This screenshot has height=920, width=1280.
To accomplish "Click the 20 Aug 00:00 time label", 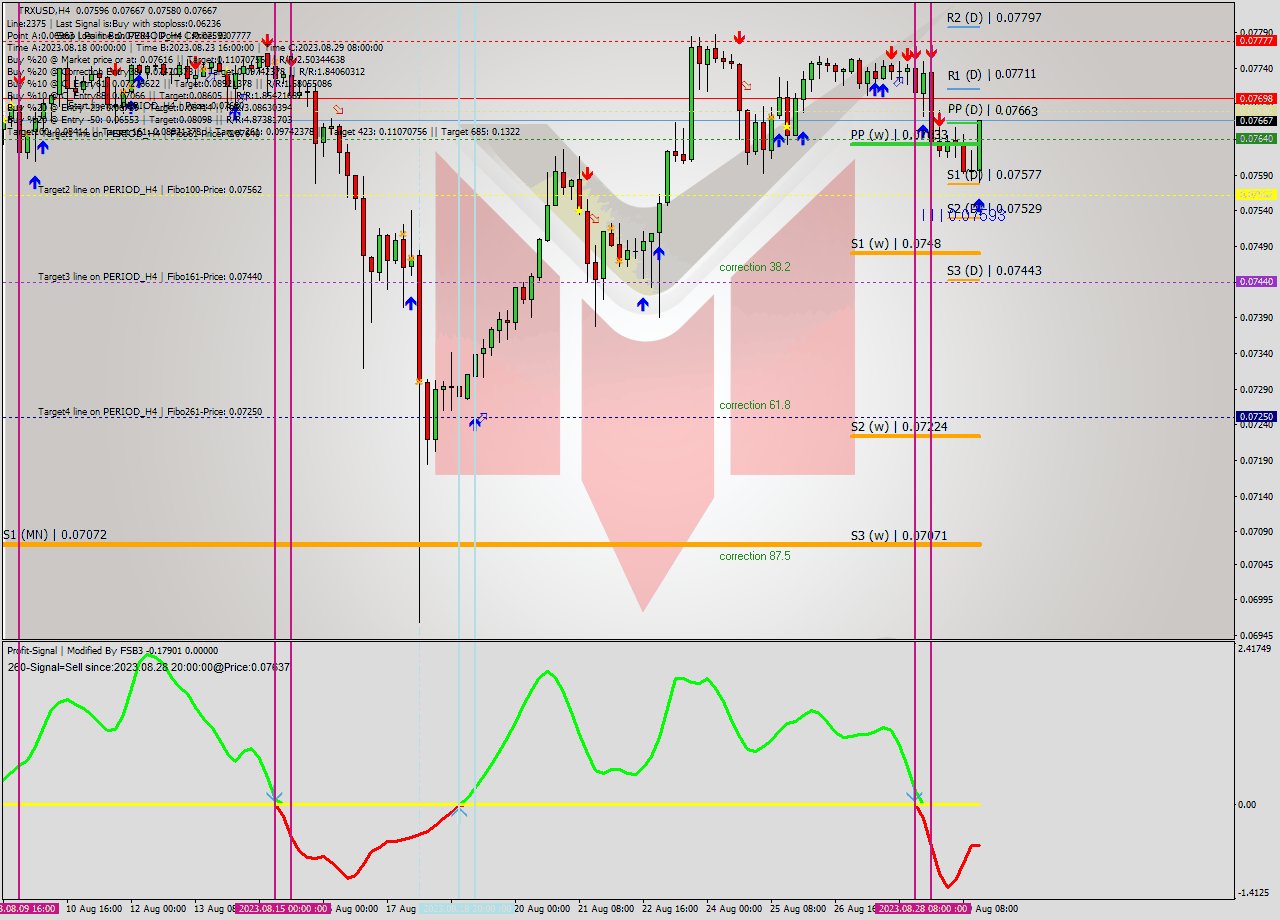I will (542, 909).
